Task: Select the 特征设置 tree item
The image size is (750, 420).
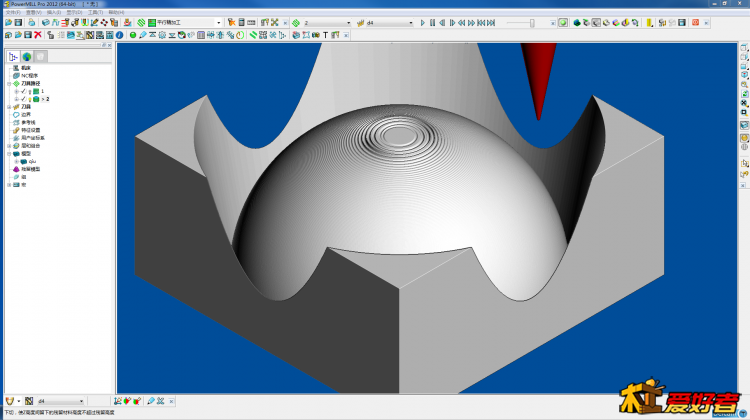Action: [31, 130]
